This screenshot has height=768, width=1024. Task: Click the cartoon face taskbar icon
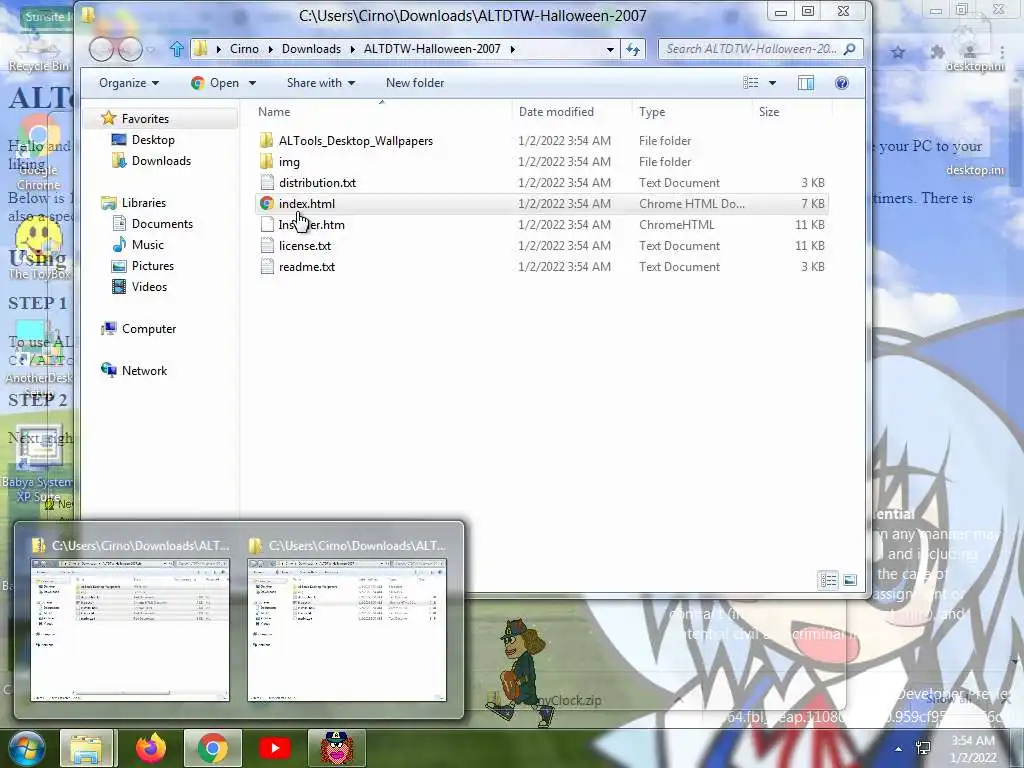pyautogui.click(x=336, y=748)
